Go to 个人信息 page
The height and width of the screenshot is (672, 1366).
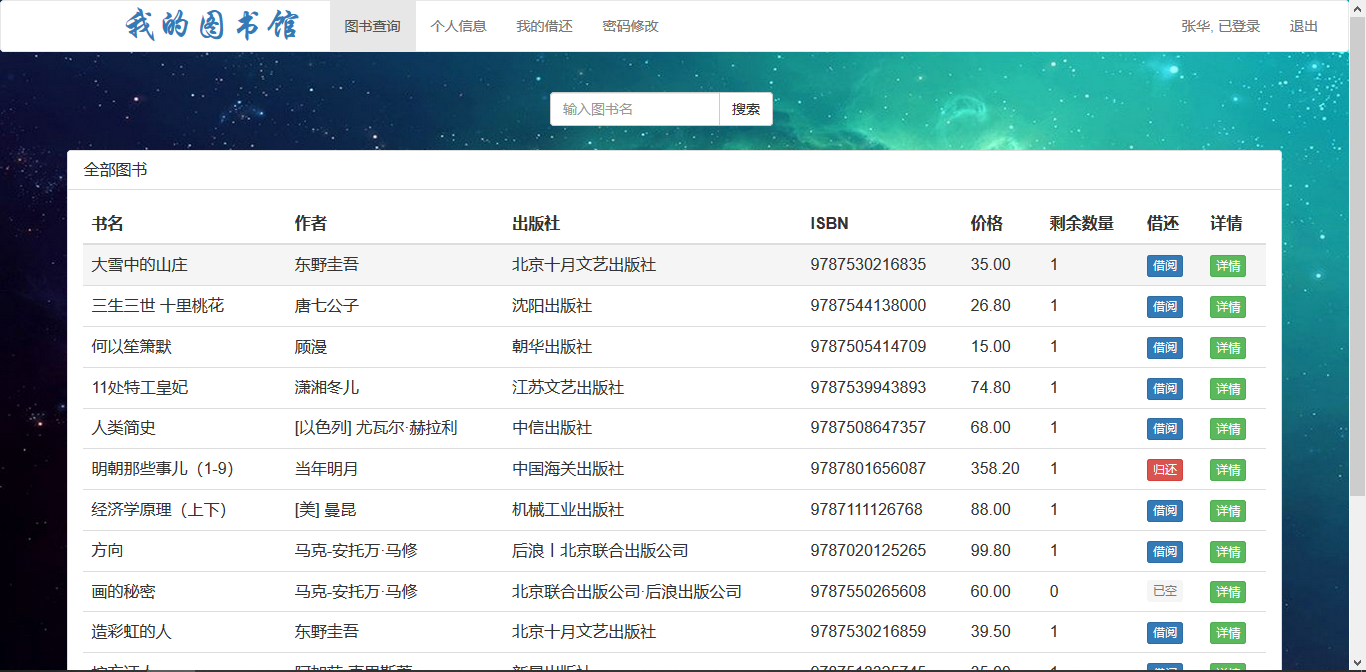pyautogui.click(x=459, y=26)
